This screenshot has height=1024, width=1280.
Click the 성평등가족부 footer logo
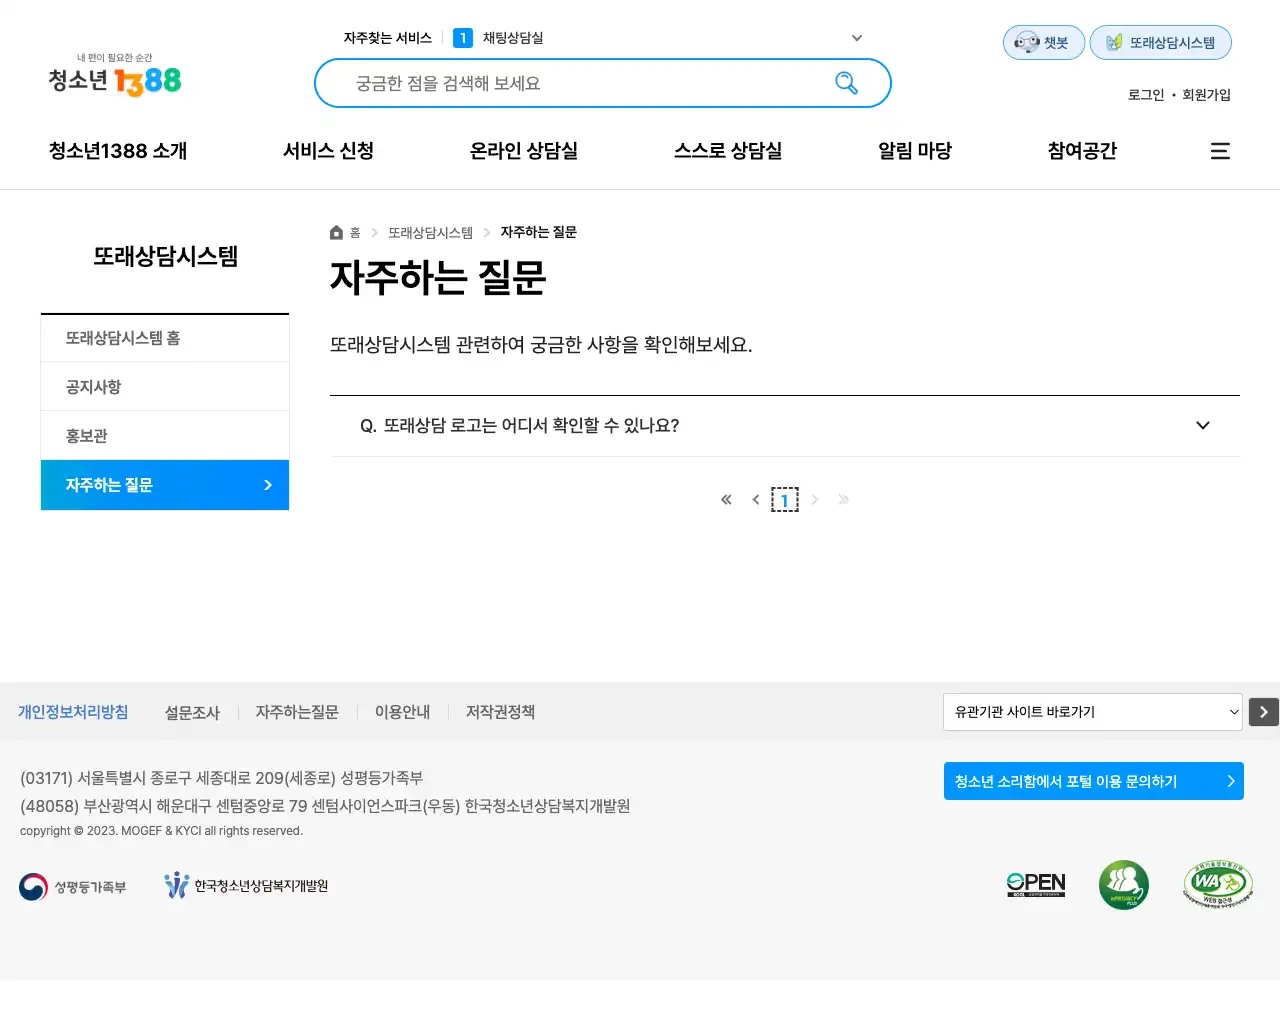tap(73, 887)
